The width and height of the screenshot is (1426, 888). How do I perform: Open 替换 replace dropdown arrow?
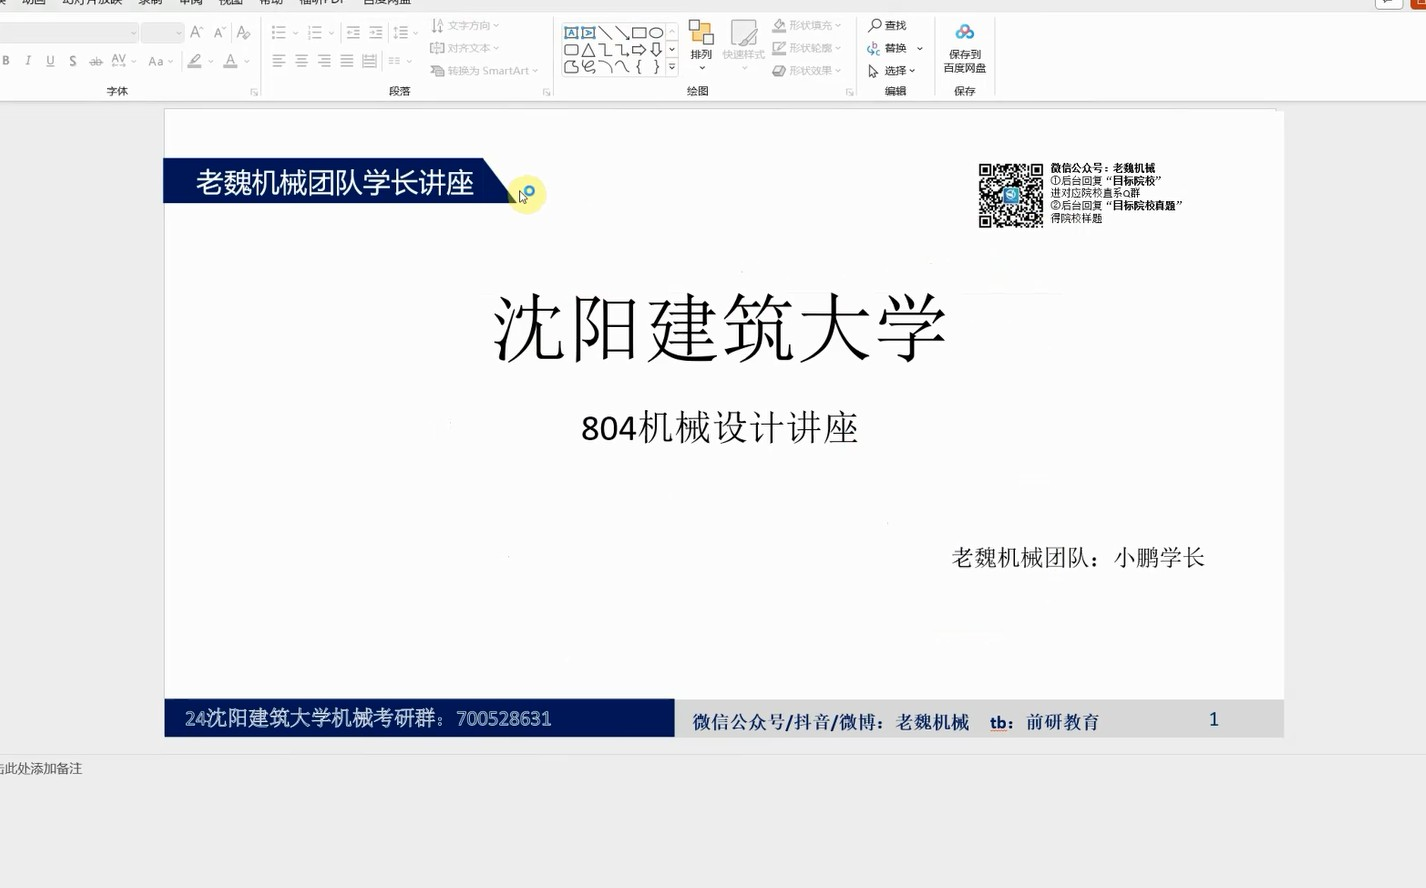coord(920,48)
